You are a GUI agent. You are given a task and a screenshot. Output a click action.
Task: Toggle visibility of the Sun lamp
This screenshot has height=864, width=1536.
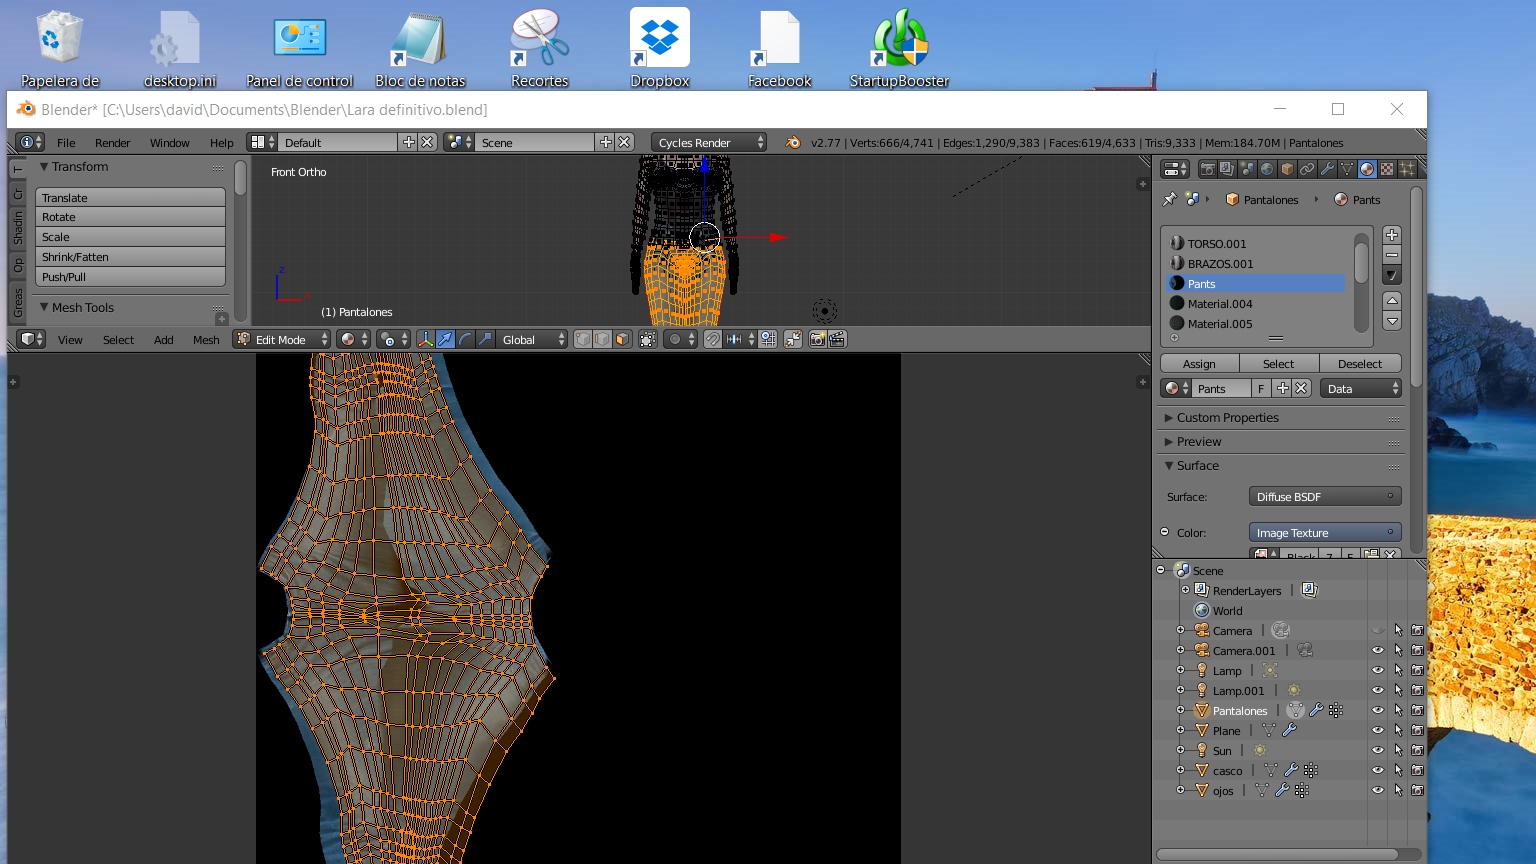point(1377,751)
